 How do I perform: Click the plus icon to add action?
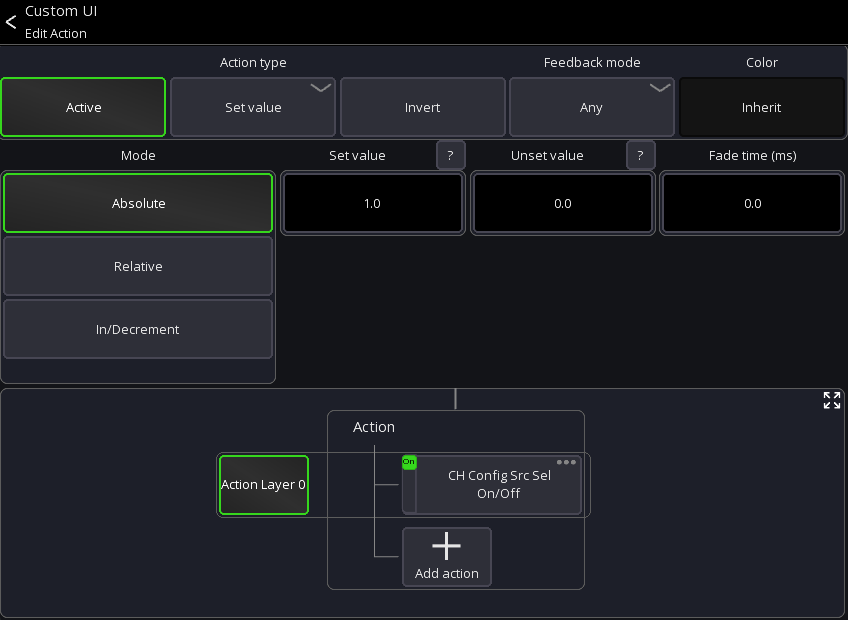(x=446, y=546)
